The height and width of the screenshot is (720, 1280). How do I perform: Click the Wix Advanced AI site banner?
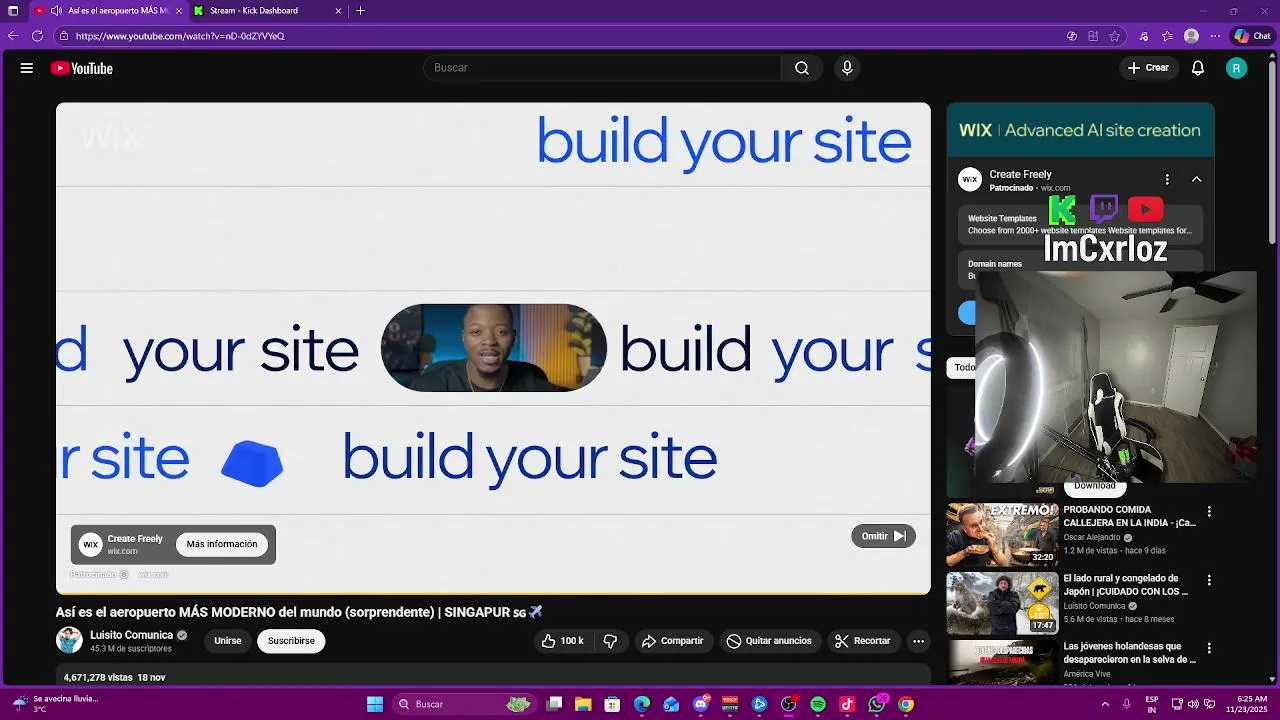click(x=1080, y=130)
